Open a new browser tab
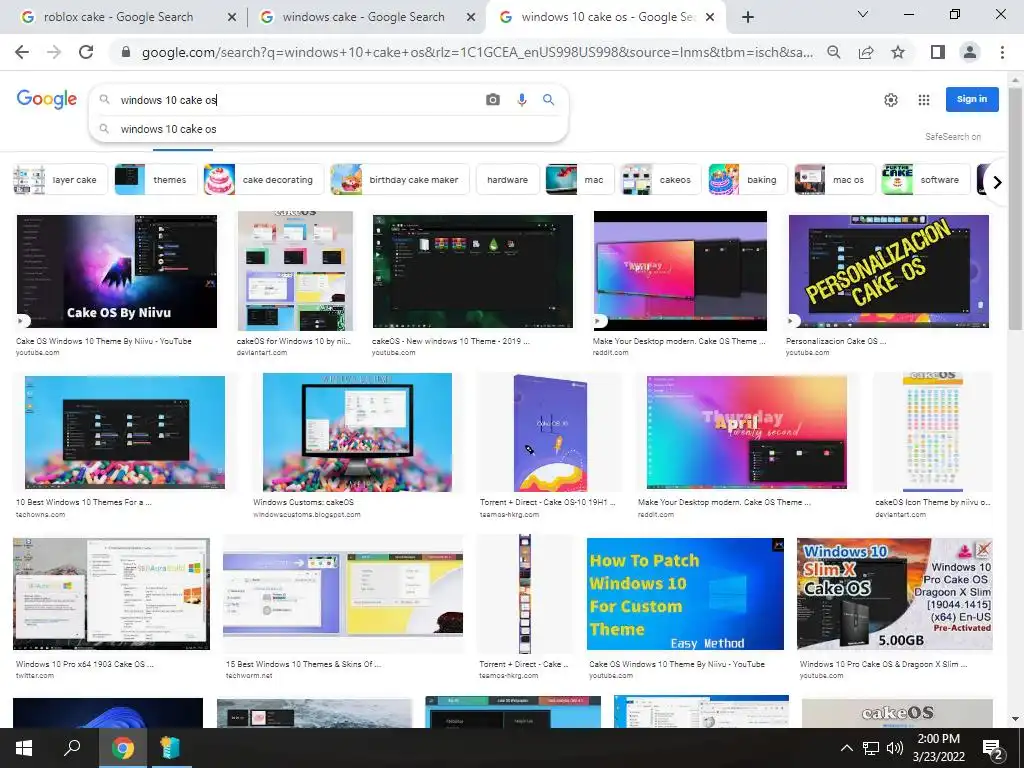This screenshot has height=768, width=1024. point(748,18)
